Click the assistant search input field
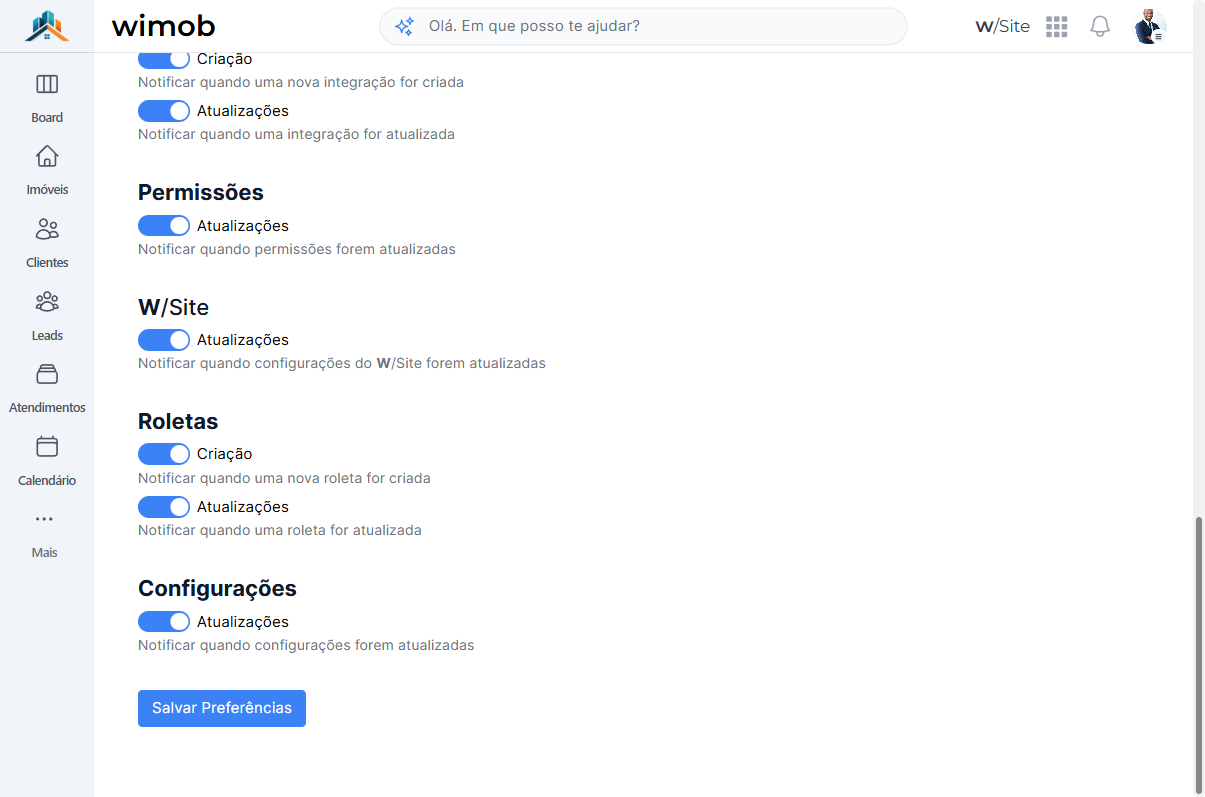The width and height of the screenshot is (1205, 797). click(x=643, y=27)
